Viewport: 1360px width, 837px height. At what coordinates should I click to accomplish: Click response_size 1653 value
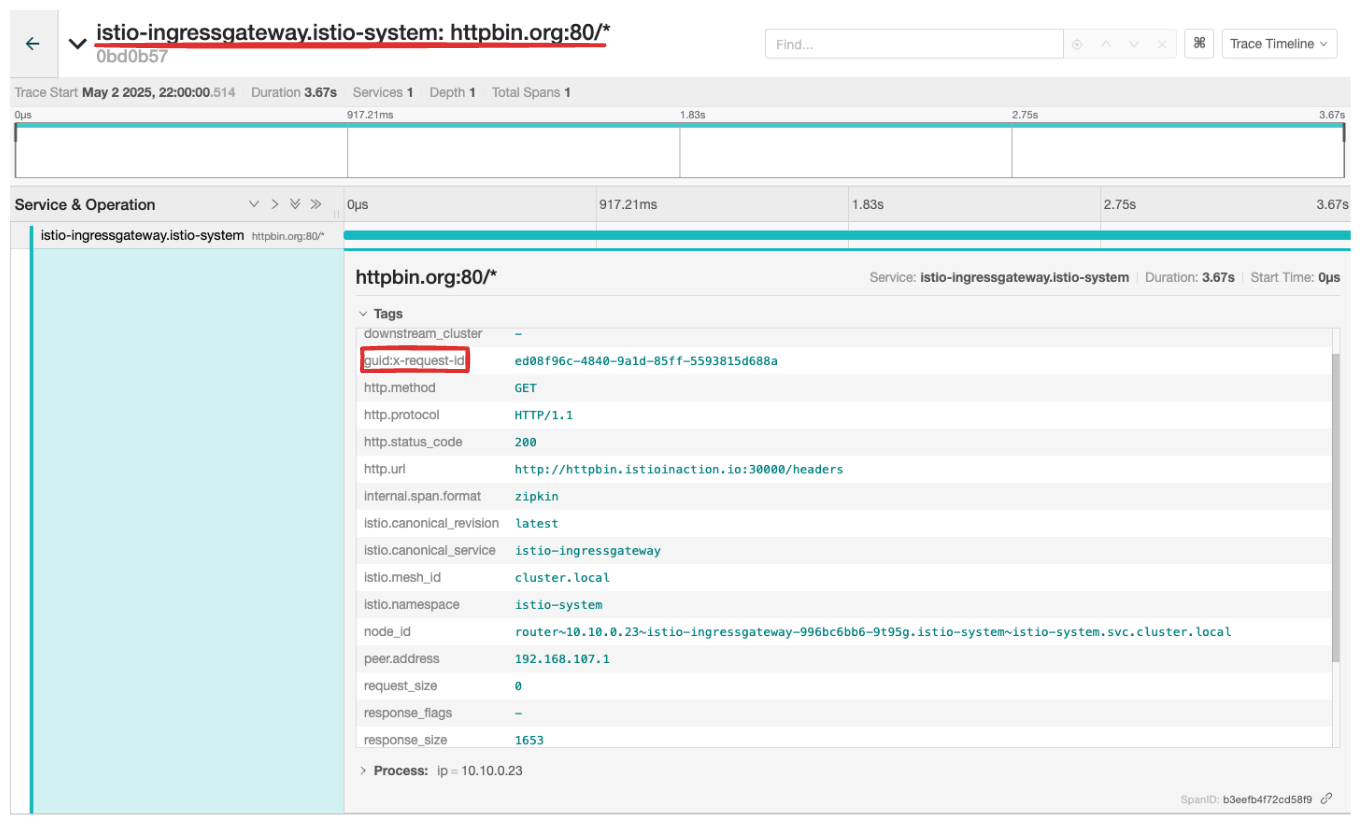click(x=529, y=740)
